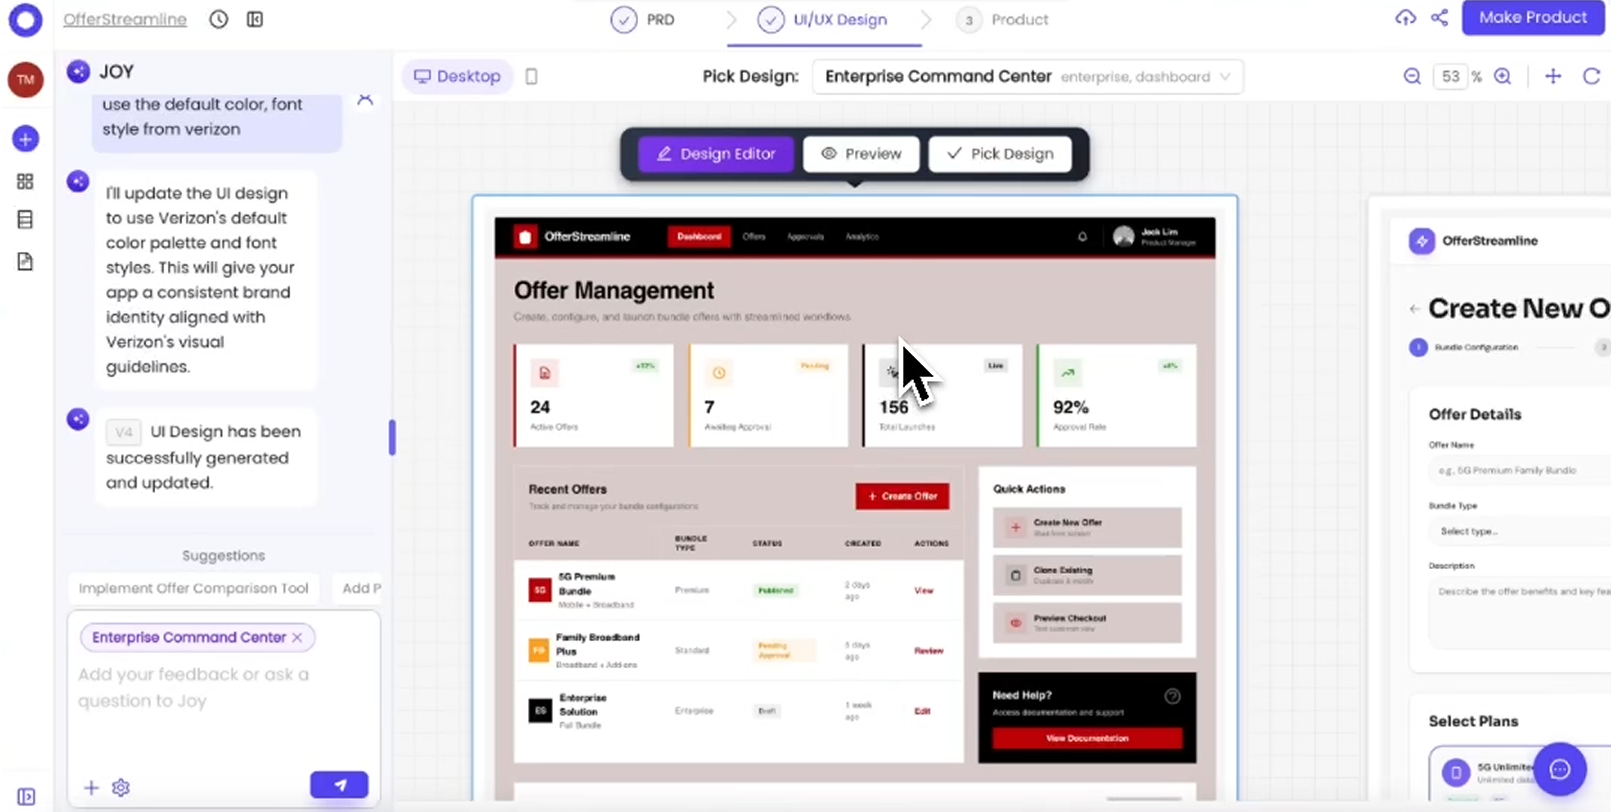Remove the Enterprise Command Center tag
Image resolution: width=1611 pixels, height=812 pixels.
coord(297,637)
